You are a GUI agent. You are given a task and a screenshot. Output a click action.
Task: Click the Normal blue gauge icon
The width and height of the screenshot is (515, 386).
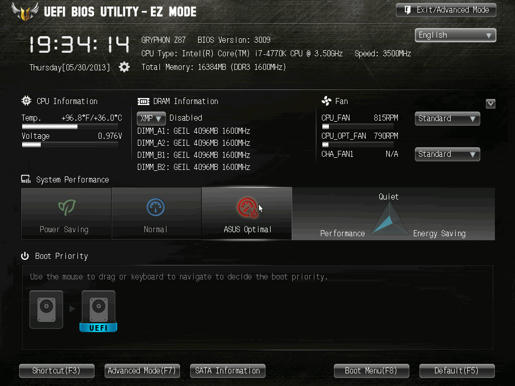tap(155, 207)
